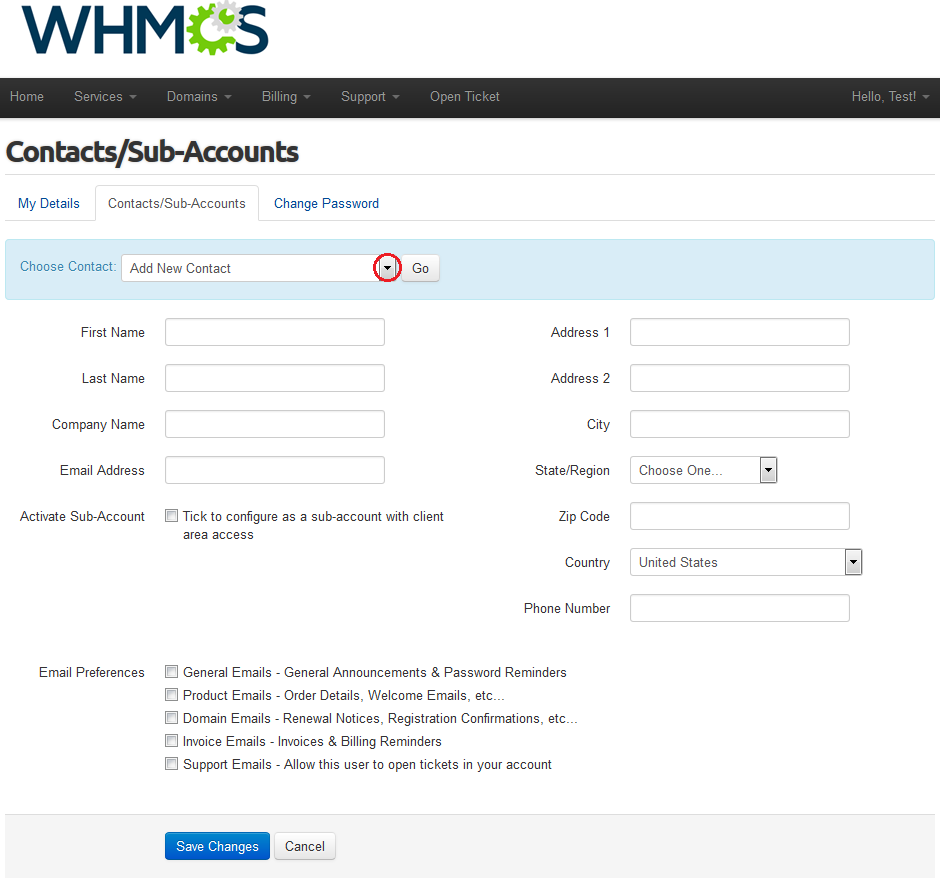Enable Invoice Emails preference
The height and width of the screenshot is (883, 940).
[171, 740]
